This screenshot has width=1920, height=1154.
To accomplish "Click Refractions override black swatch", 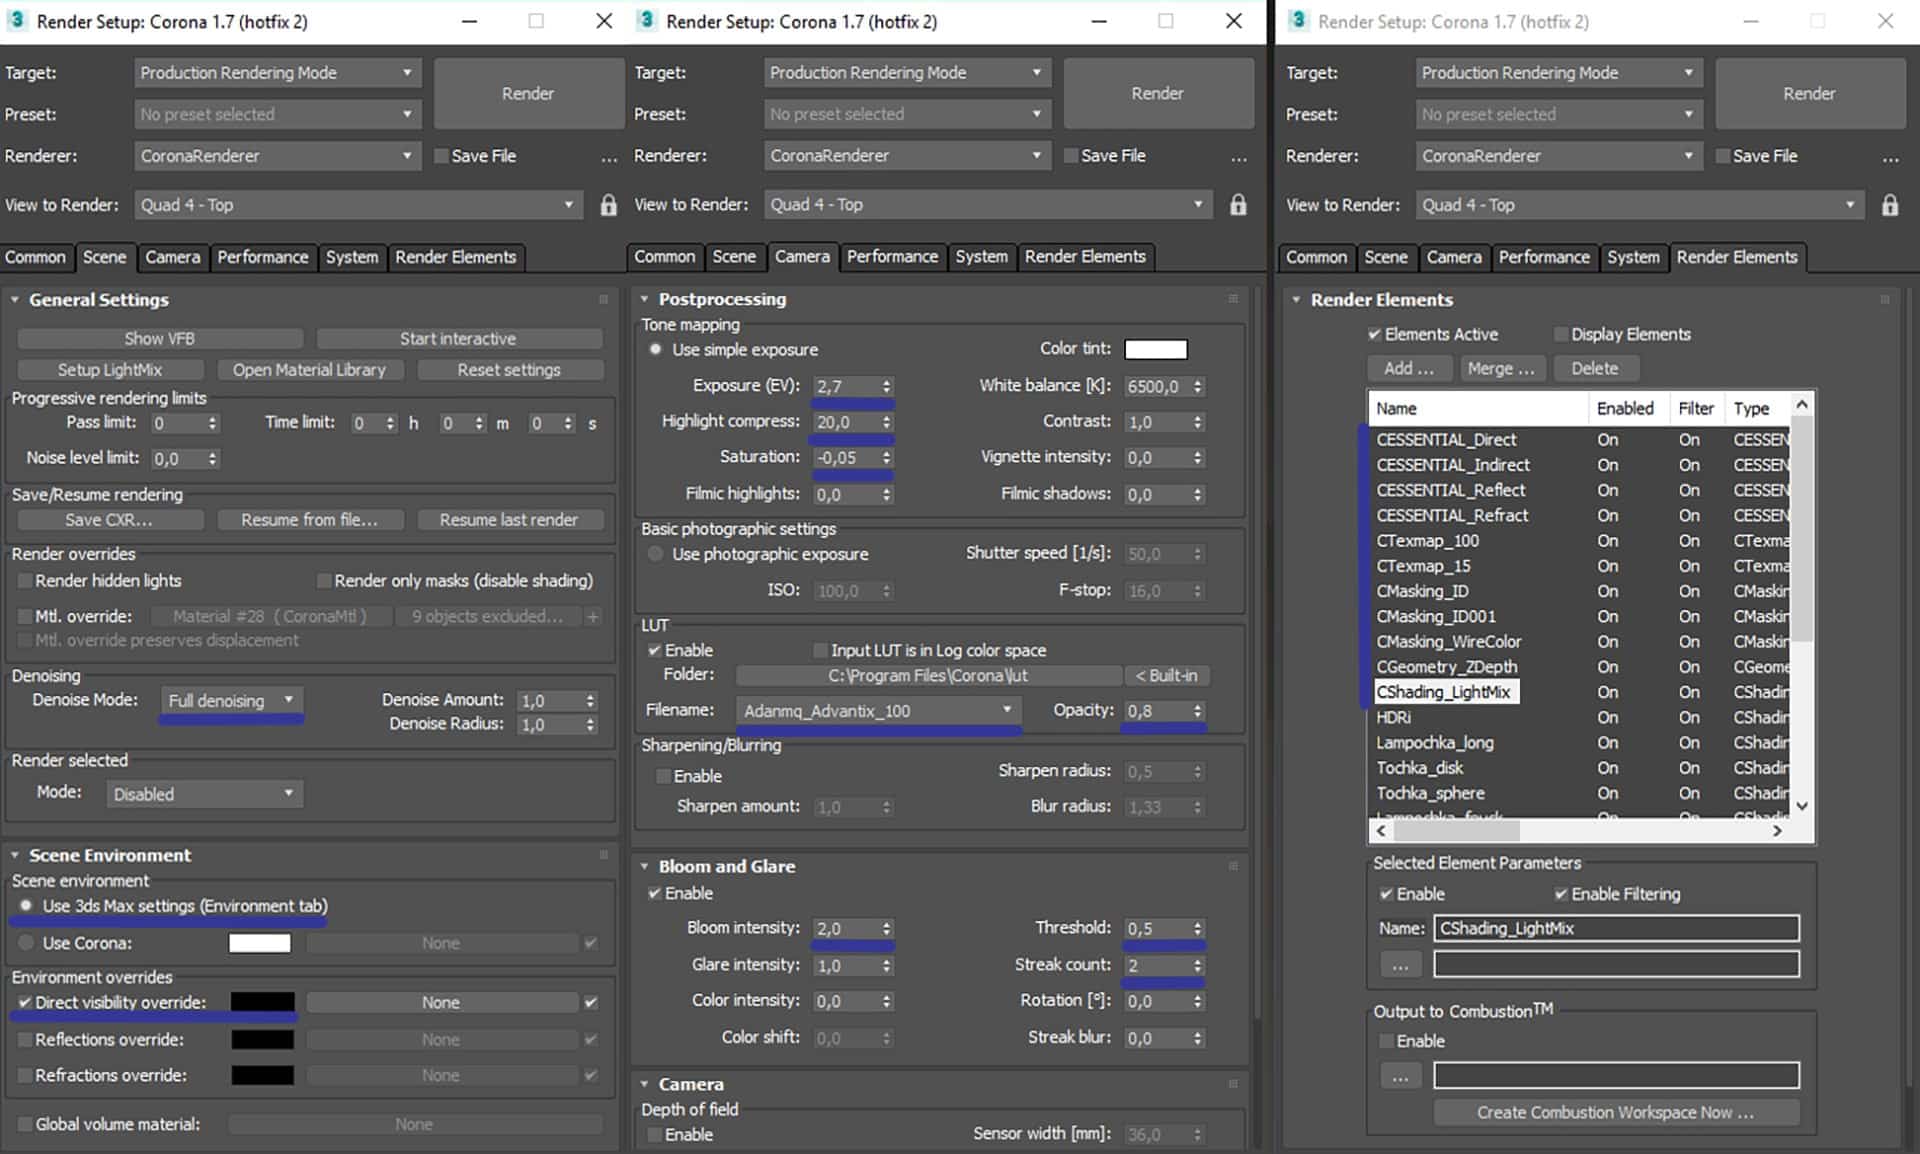I will coord(263,1076).
